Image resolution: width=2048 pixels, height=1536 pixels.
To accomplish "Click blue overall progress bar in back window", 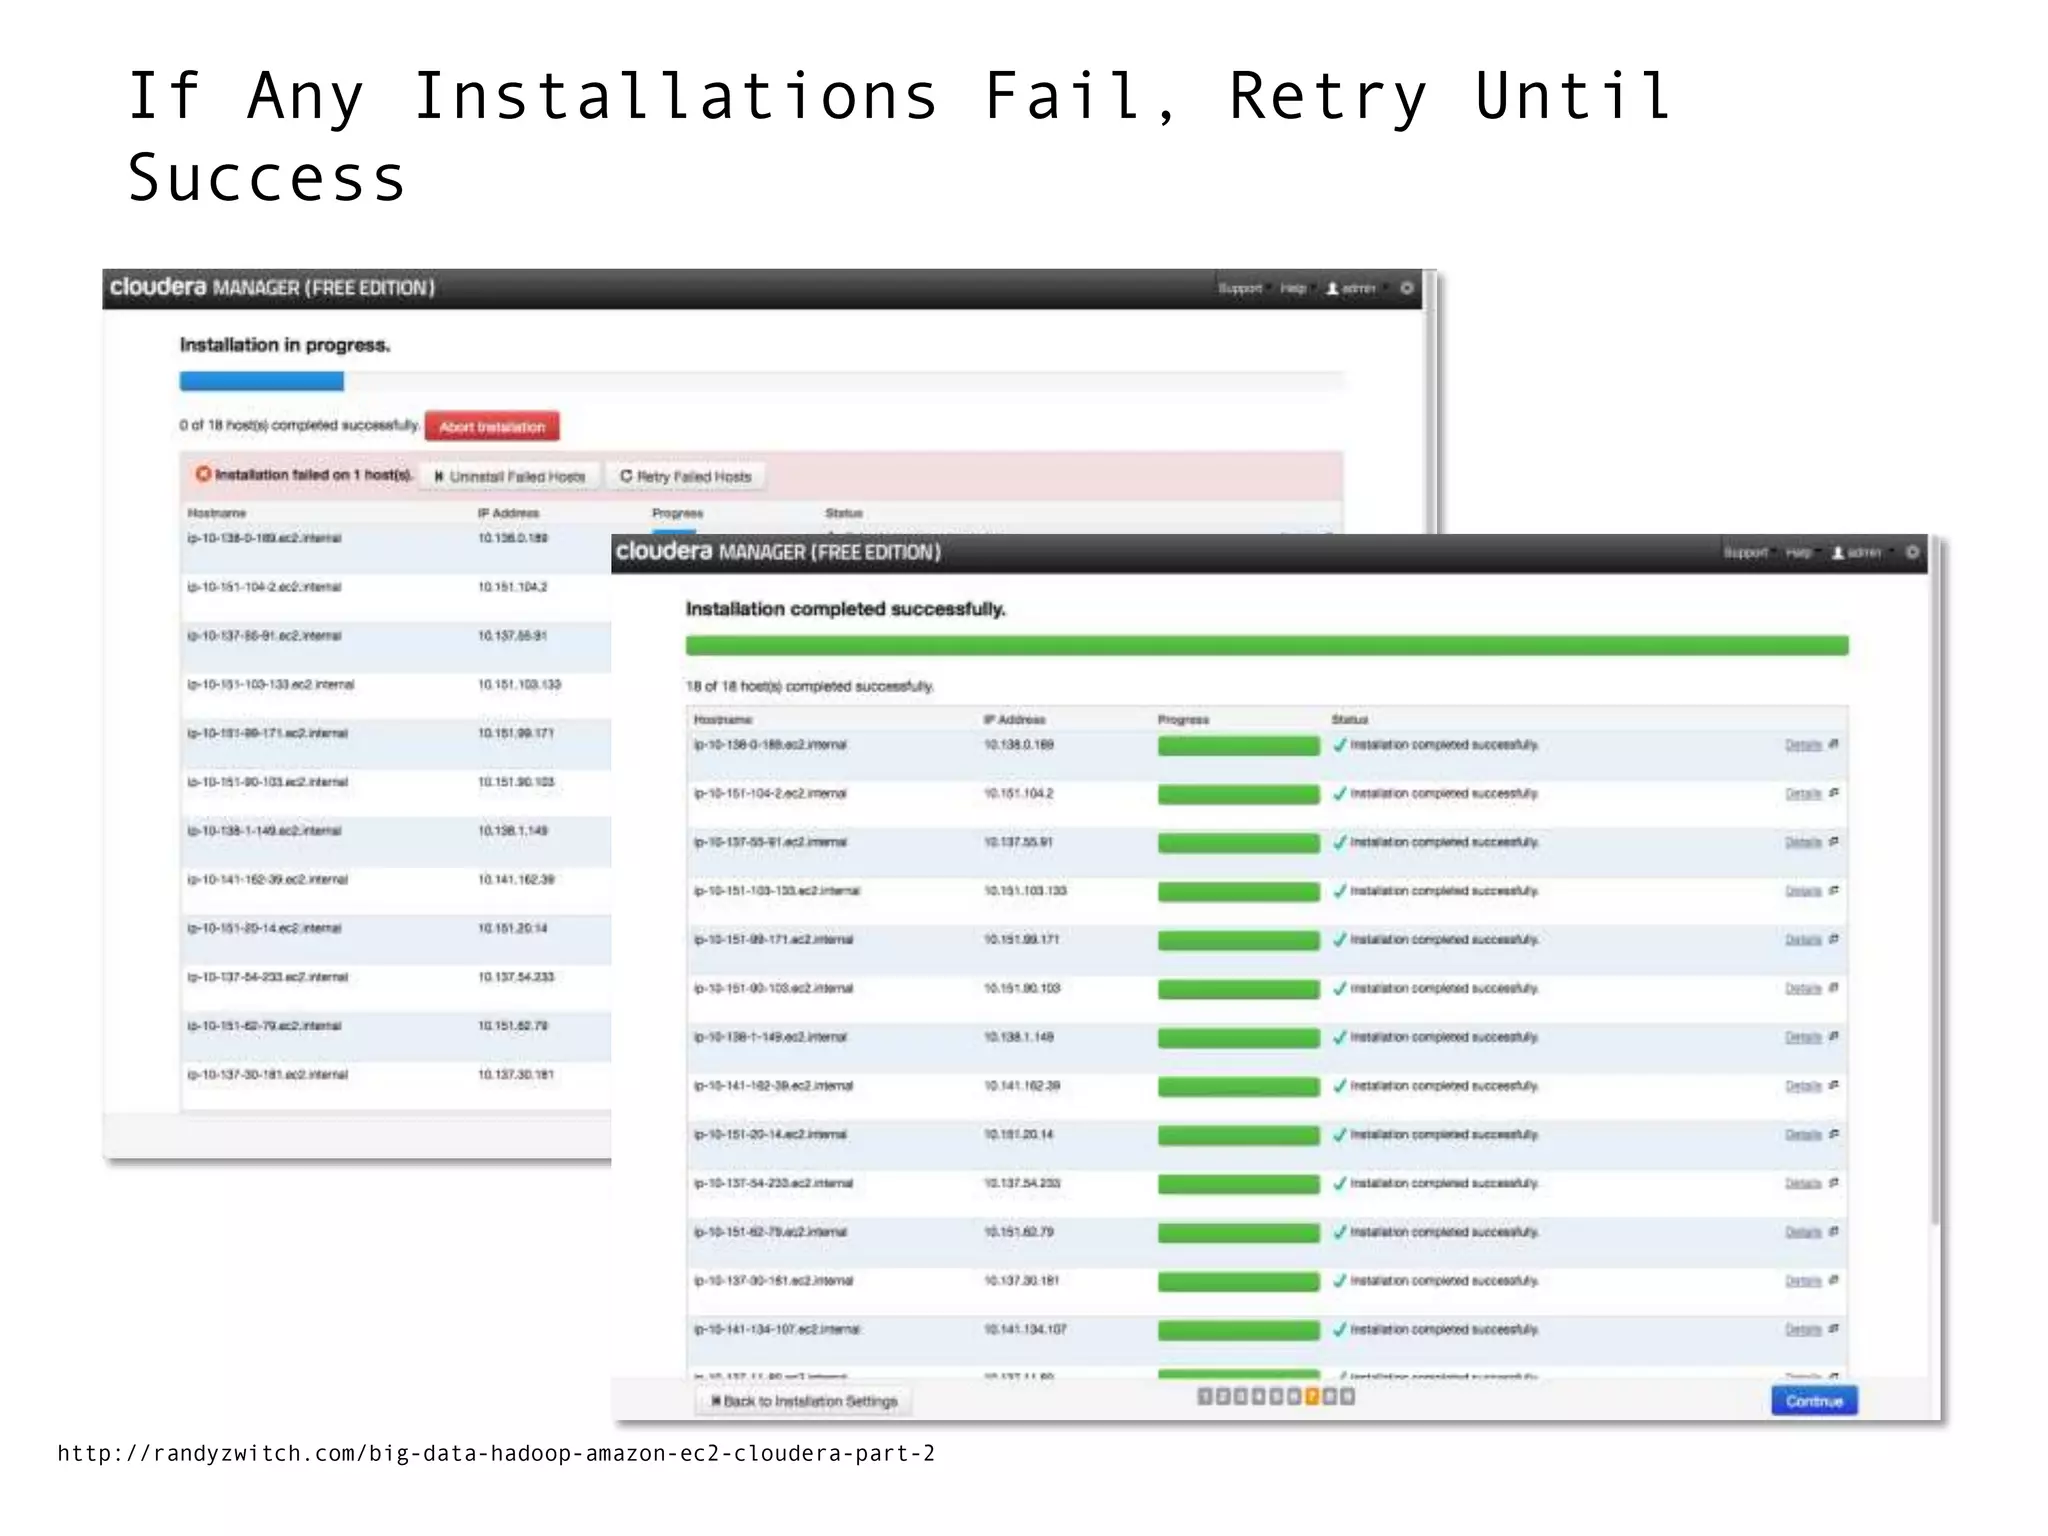I will 262,381.
